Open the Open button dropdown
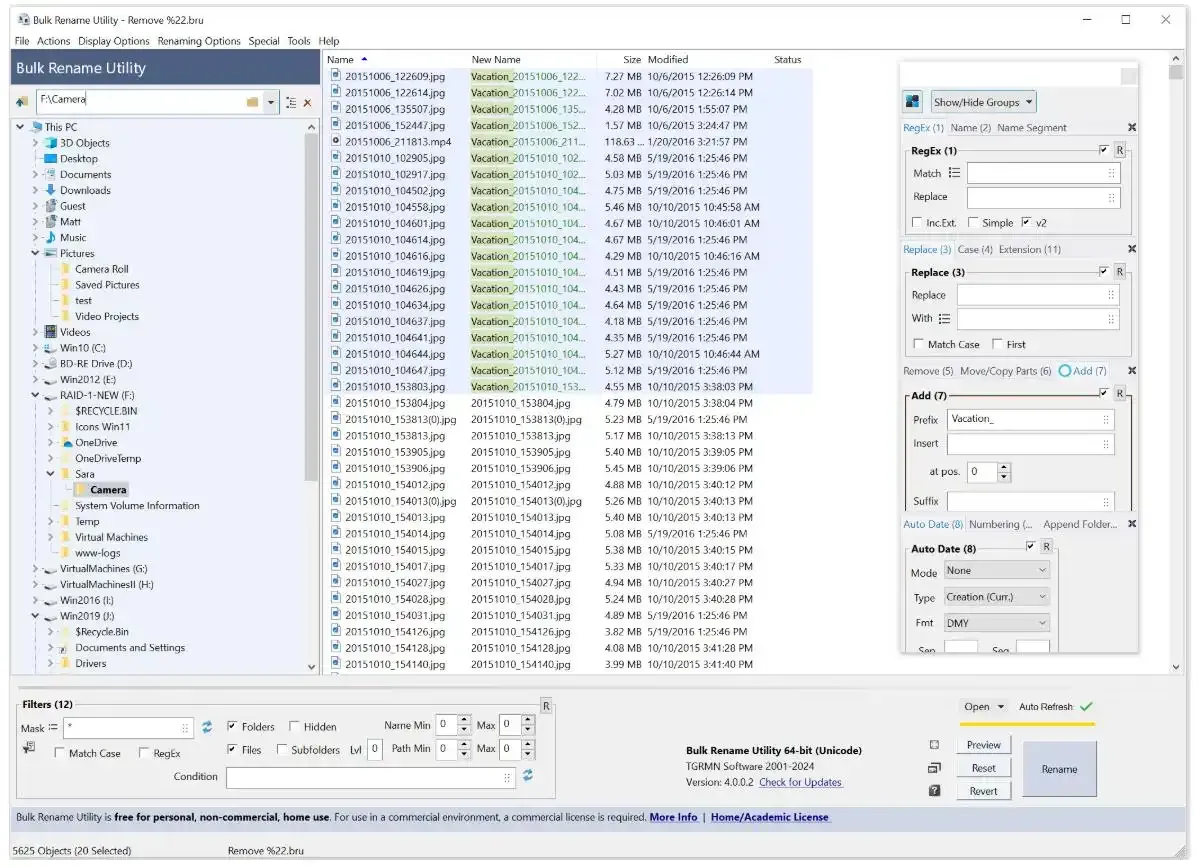The width and height of the screenshot is (1197, 867). coord(1001,707)
